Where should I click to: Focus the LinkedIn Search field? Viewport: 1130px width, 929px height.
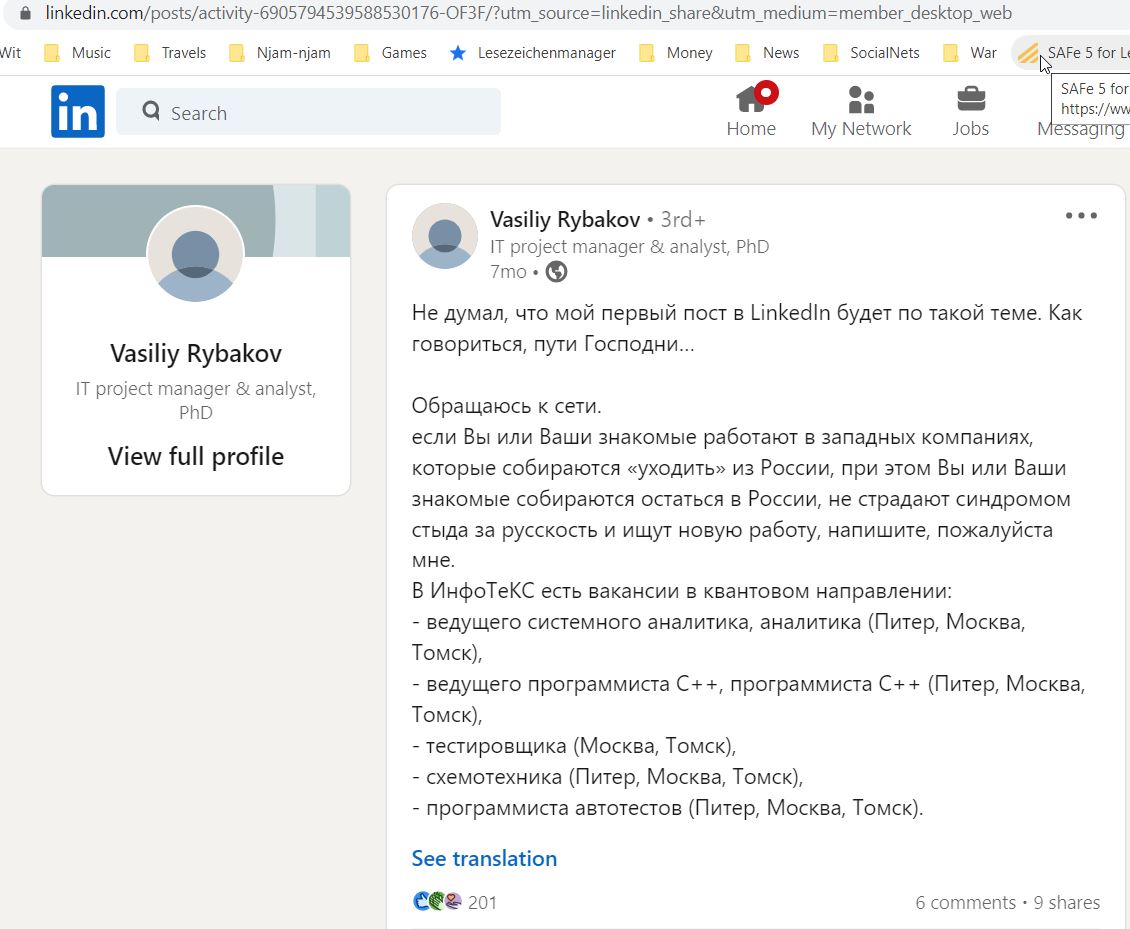point(308,112)
